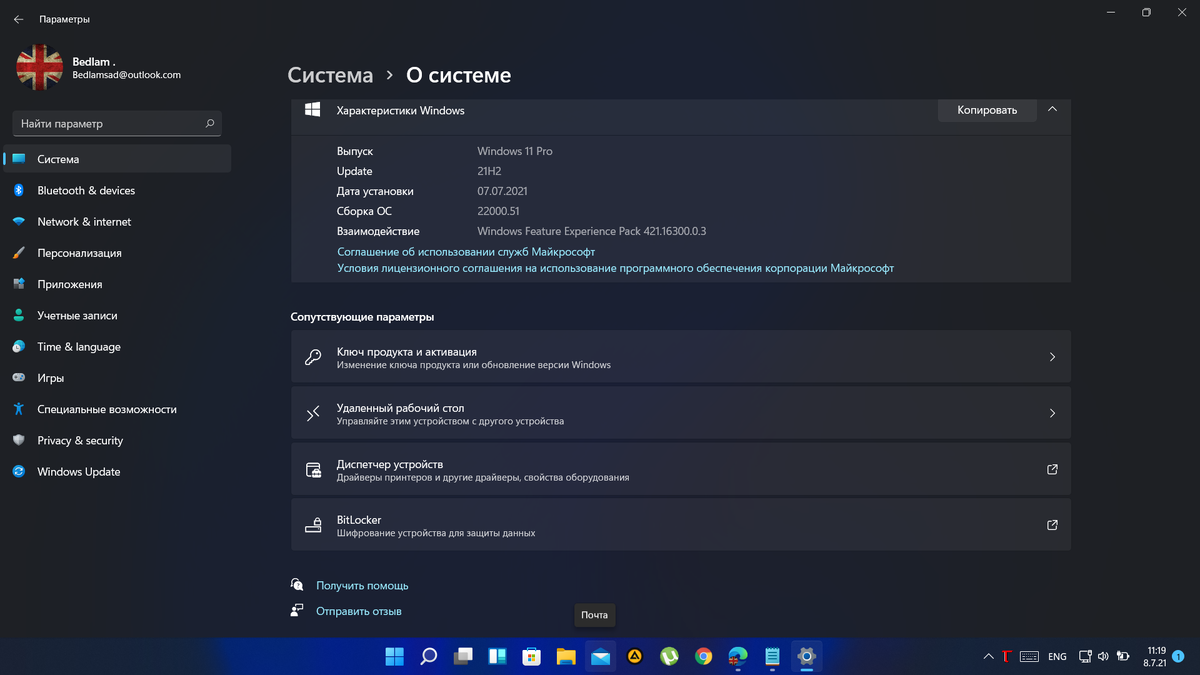The image size is (1200, 675).
Task: Collapse the Характеристики Windows section
Action: point(1052,110)
